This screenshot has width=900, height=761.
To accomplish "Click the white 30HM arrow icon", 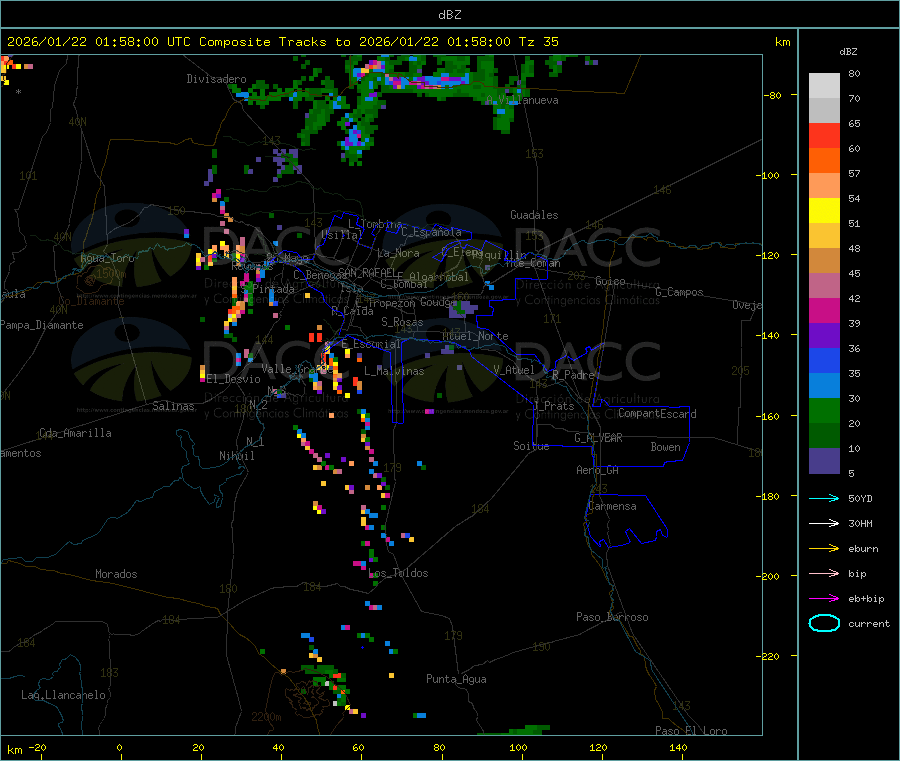I will (x=824, y=523).
